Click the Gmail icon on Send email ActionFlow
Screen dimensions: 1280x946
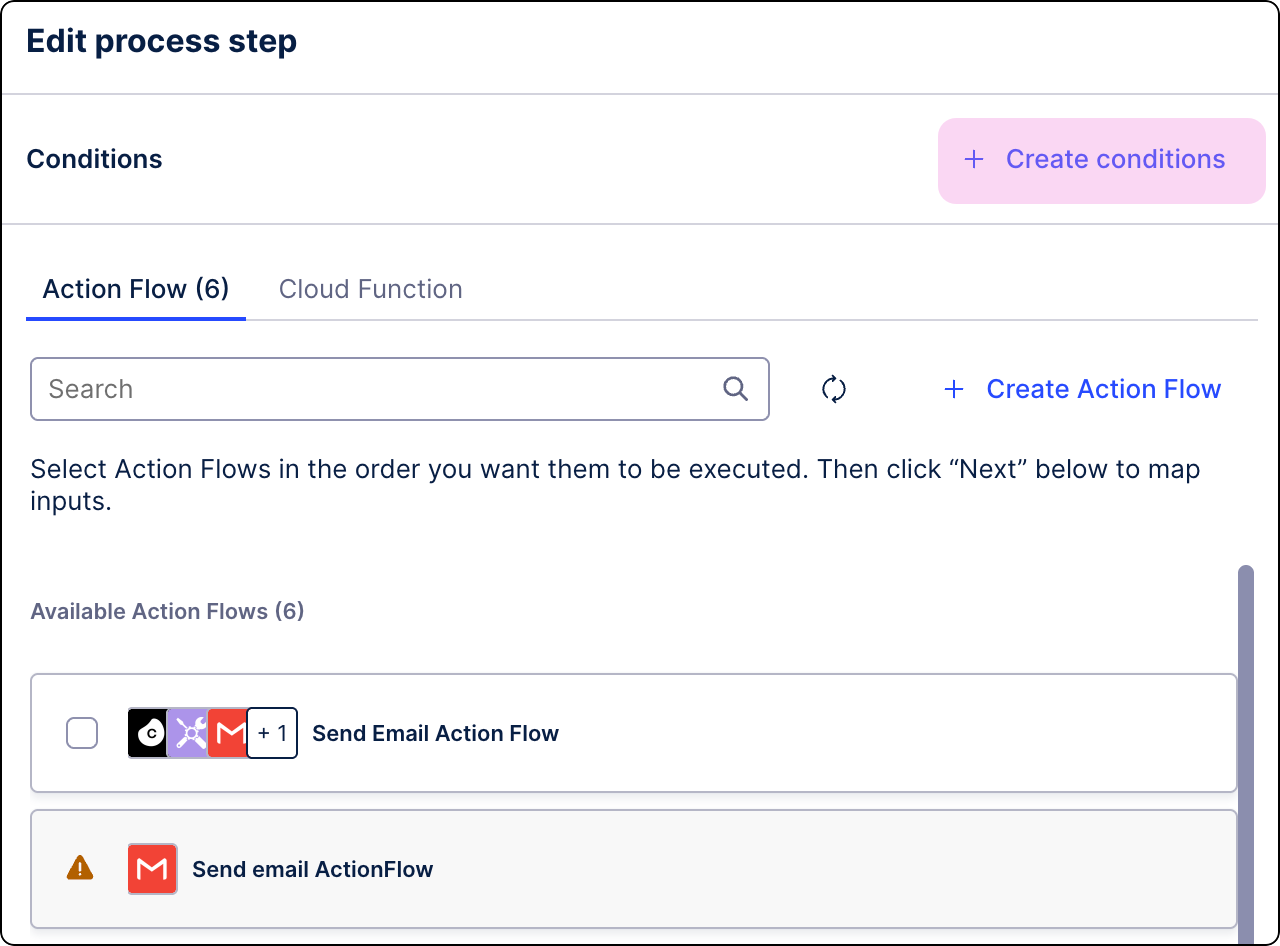coord(152,869)
